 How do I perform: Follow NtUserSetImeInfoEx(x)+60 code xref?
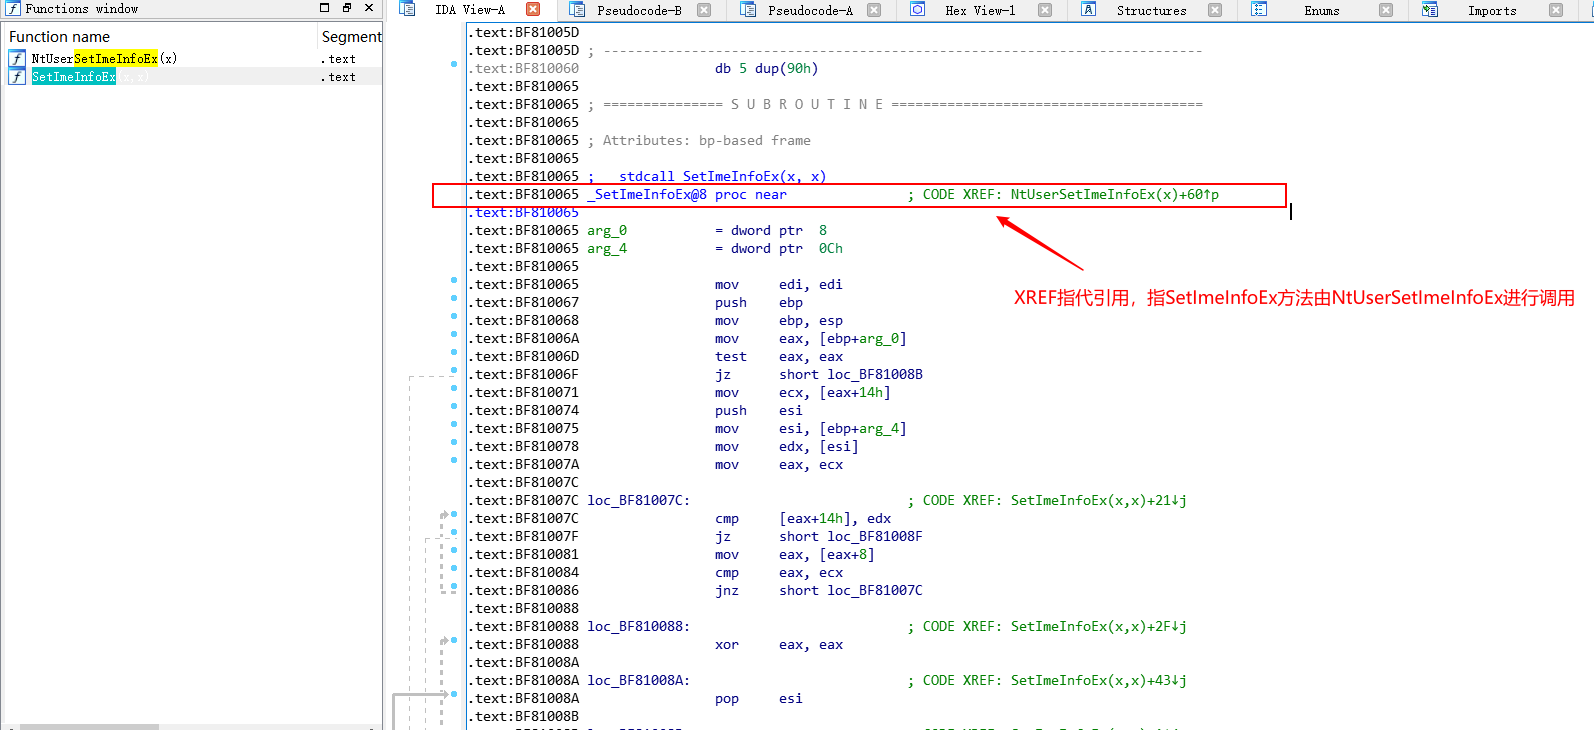click(1113, 195)
